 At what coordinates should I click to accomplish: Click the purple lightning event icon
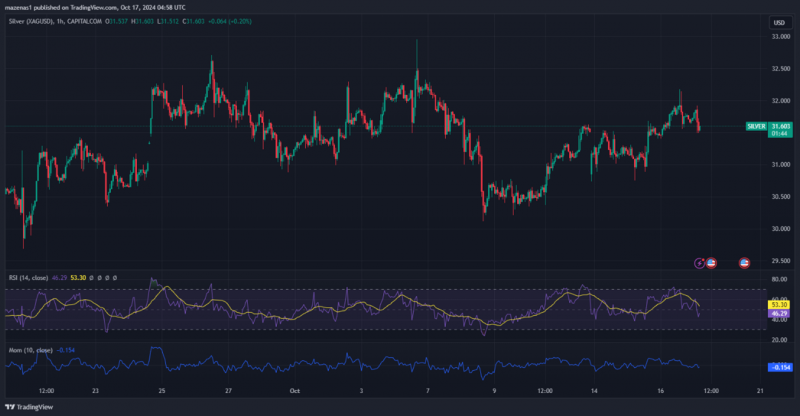pyautogui.click(x=699, y=263)
